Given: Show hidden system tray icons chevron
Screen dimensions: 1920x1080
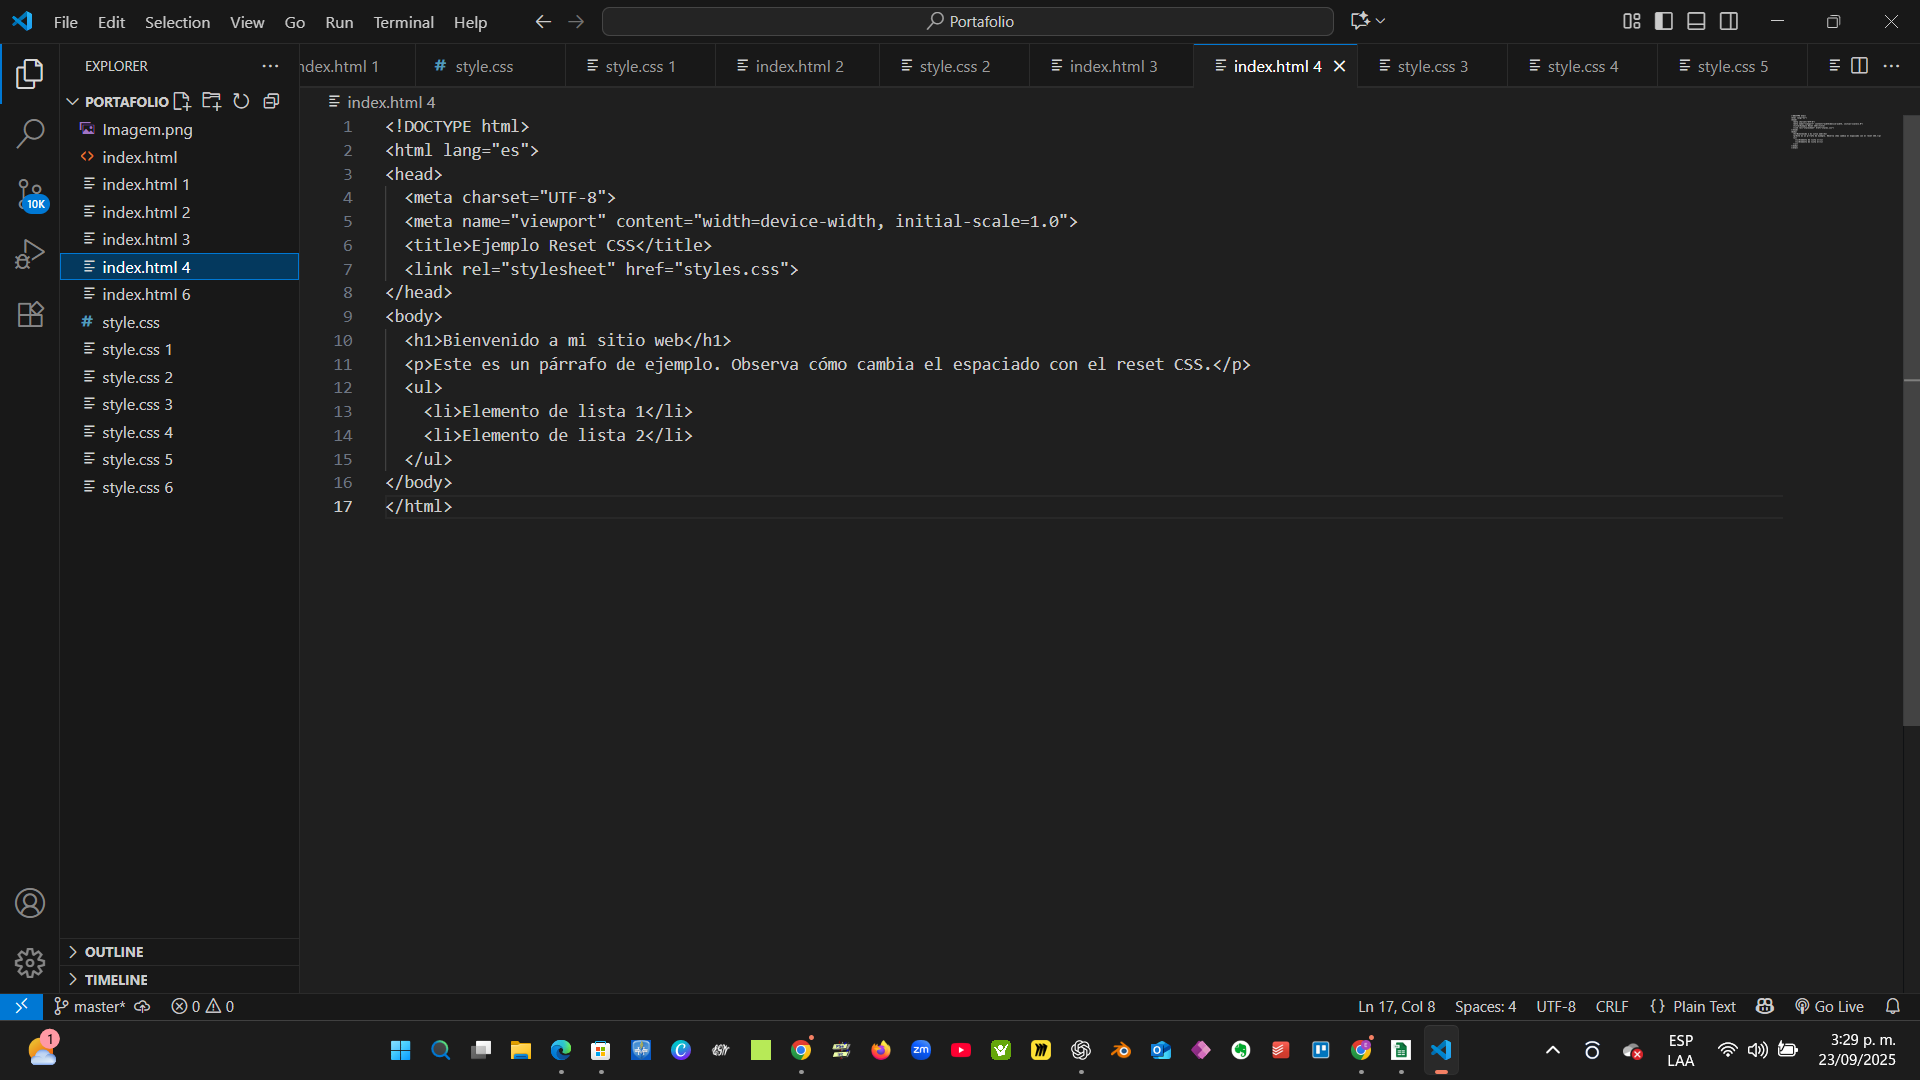Looking at the screenshot, I should coord(1553,1050).
